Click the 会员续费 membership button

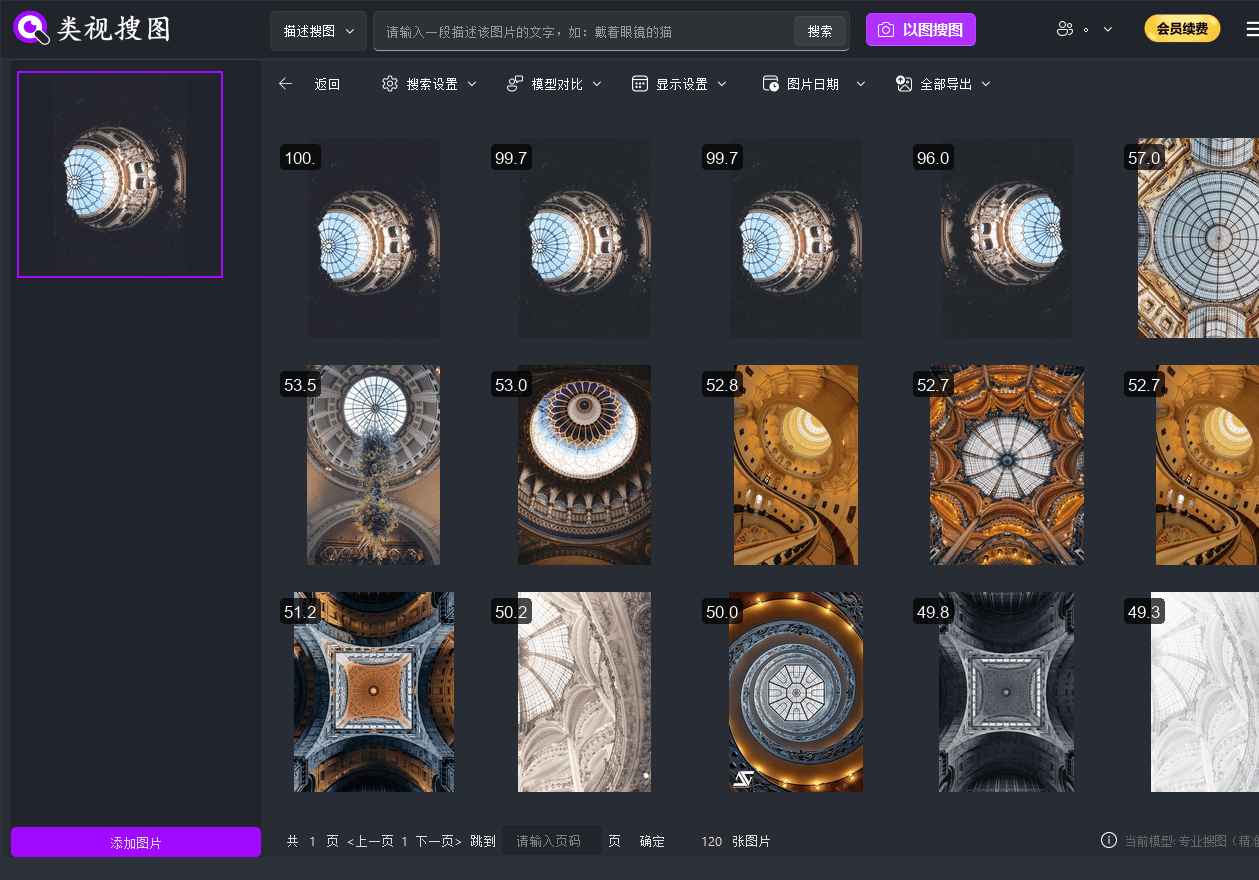1182,29
